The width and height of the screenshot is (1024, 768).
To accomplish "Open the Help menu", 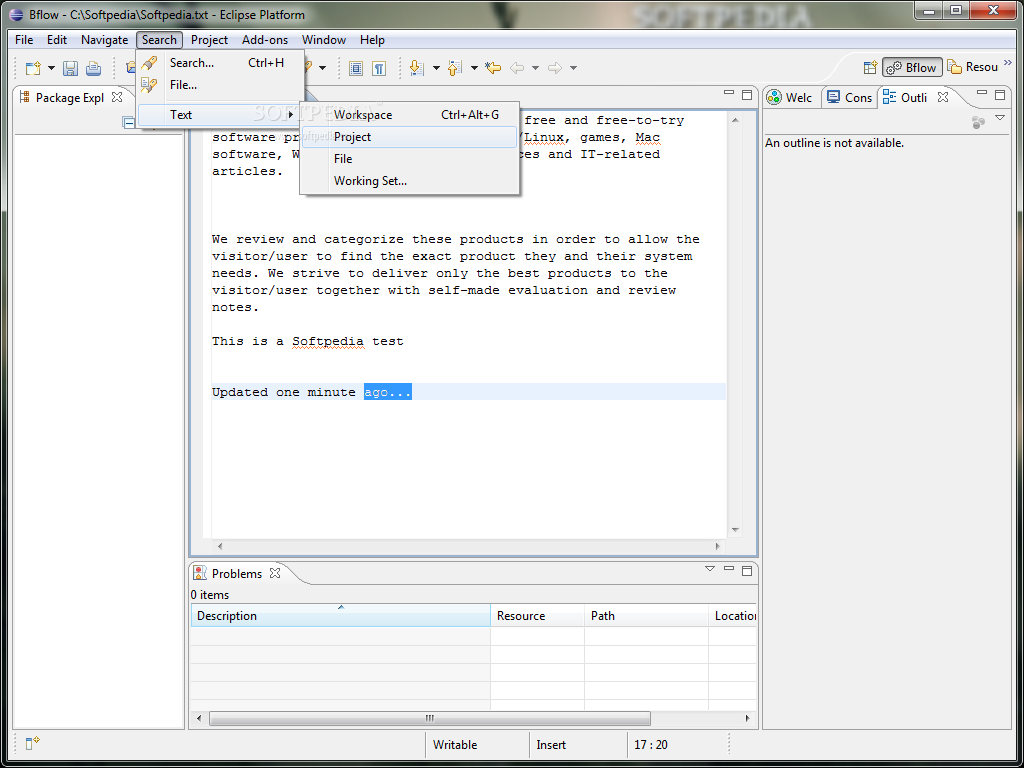I will [x=372, y=40].
